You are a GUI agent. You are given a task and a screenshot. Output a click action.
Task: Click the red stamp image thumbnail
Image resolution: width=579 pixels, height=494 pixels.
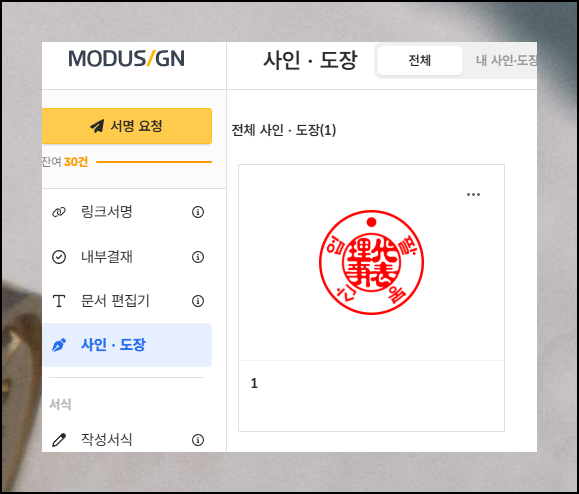tap(371, 263)
